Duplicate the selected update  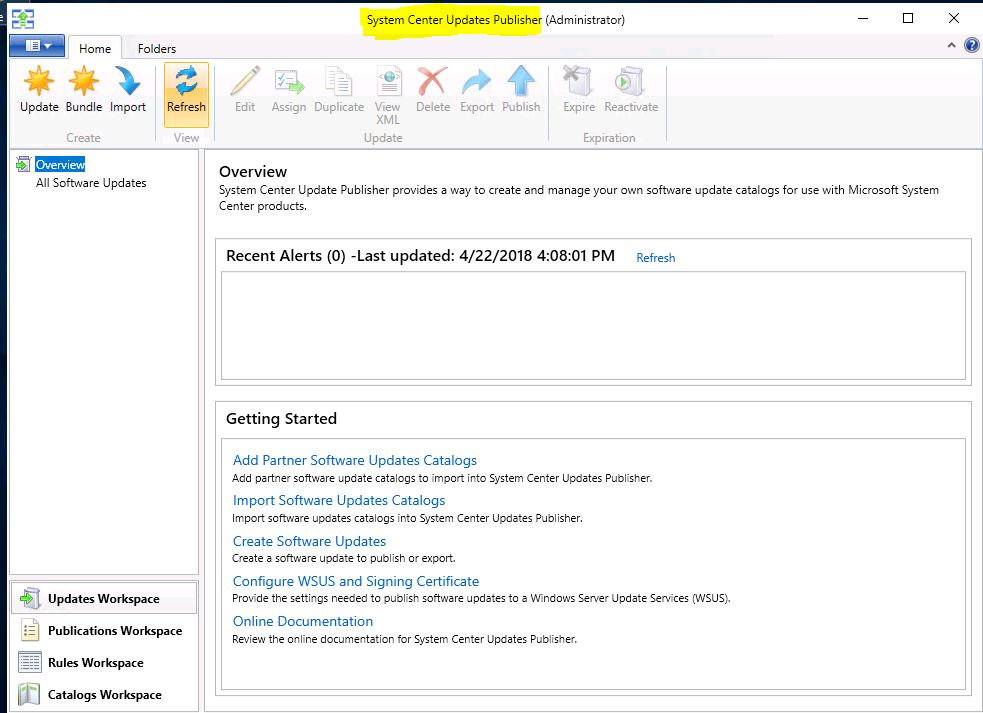pyautogui.click(x=339, y=90)
